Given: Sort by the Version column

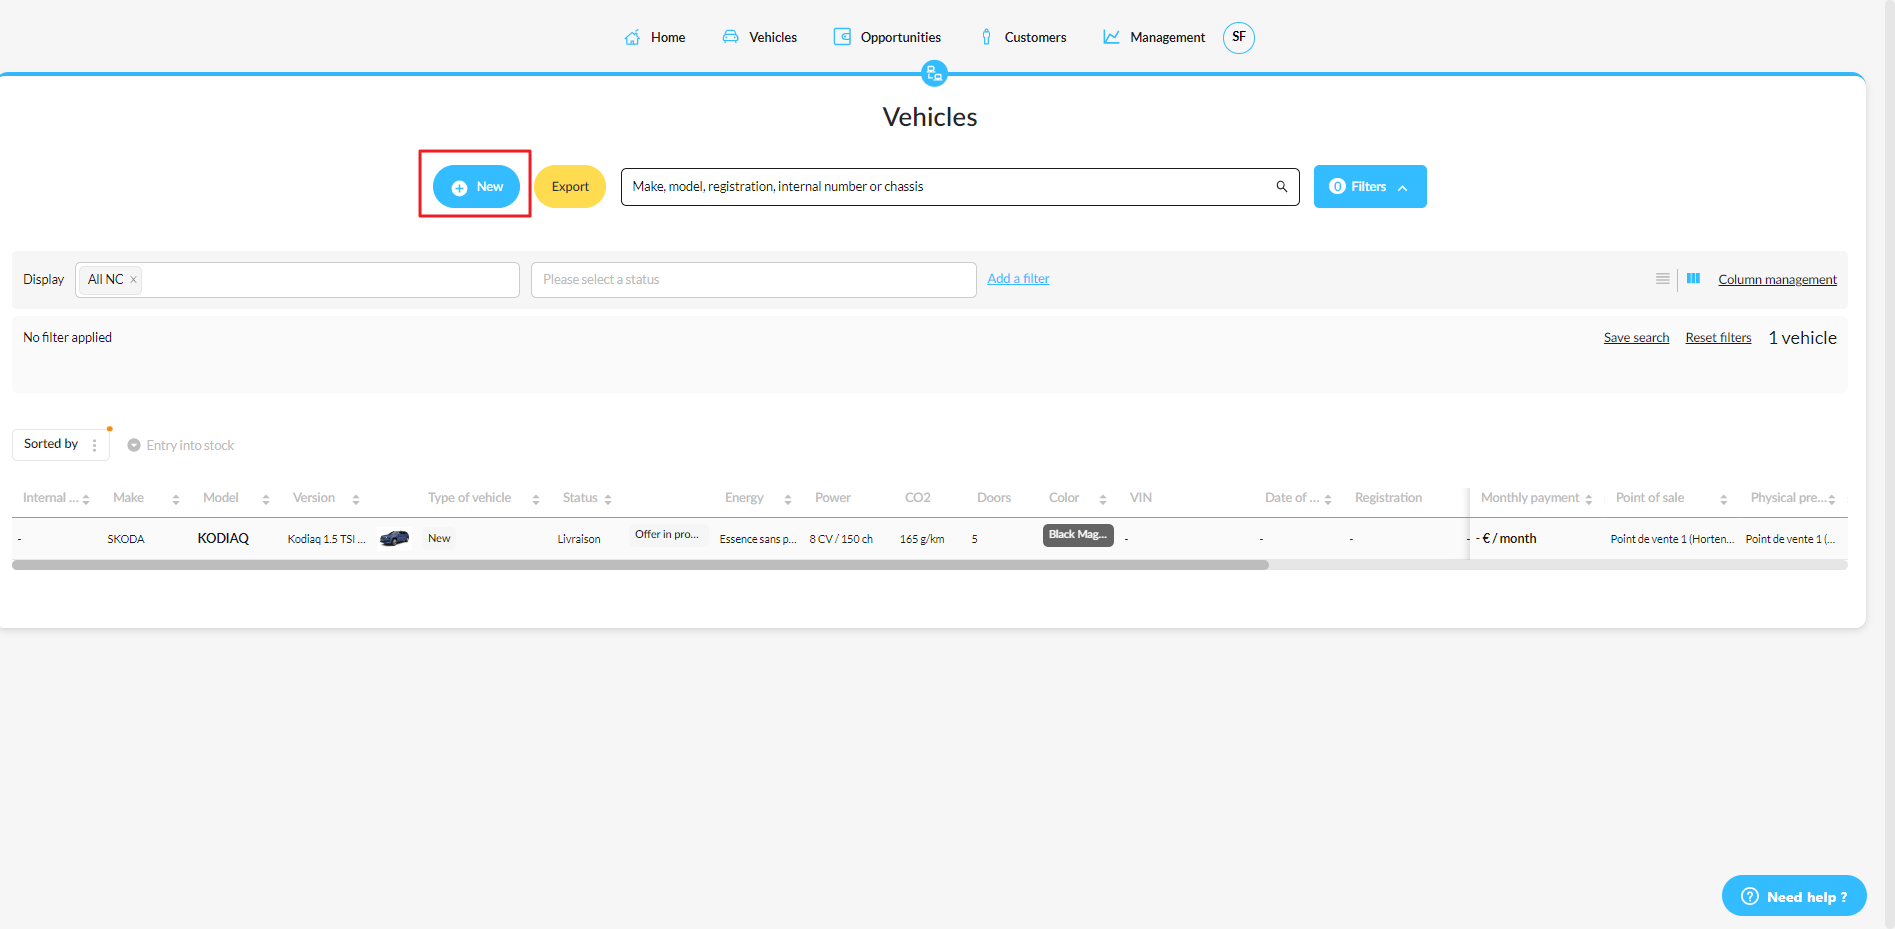Looking at the screenshot, I should pos(356,499).
